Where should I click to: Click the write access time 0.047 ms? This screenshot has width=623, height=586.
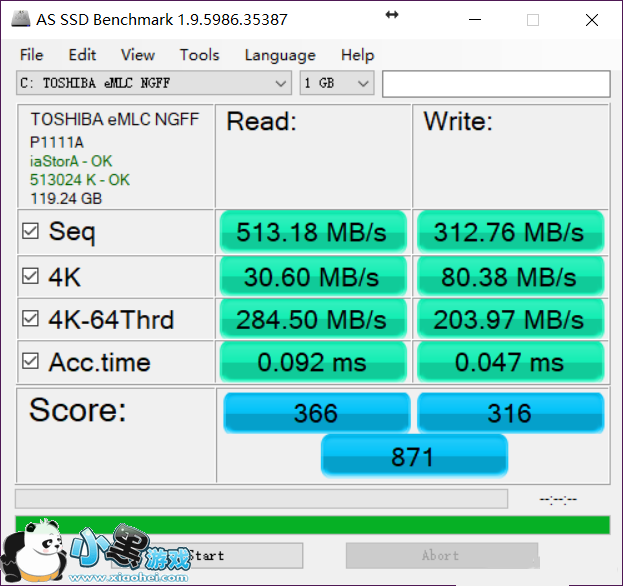pos(511,362)
